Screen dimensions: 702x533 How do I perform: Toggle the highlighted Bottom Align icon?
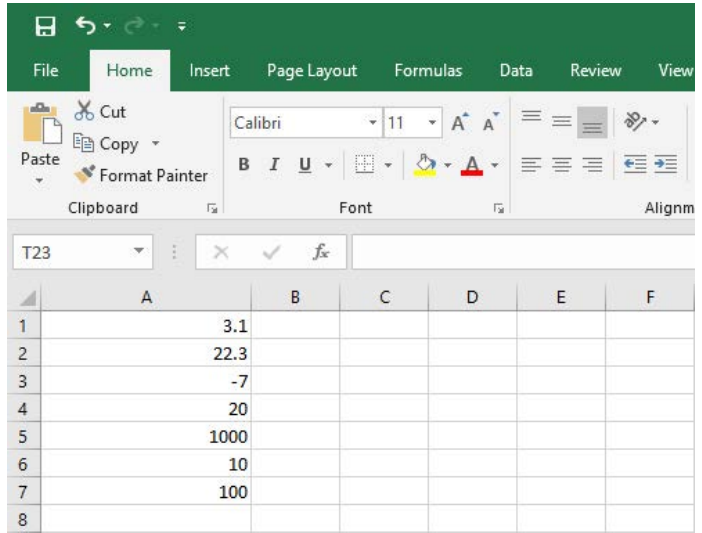(x=592, y=122)
